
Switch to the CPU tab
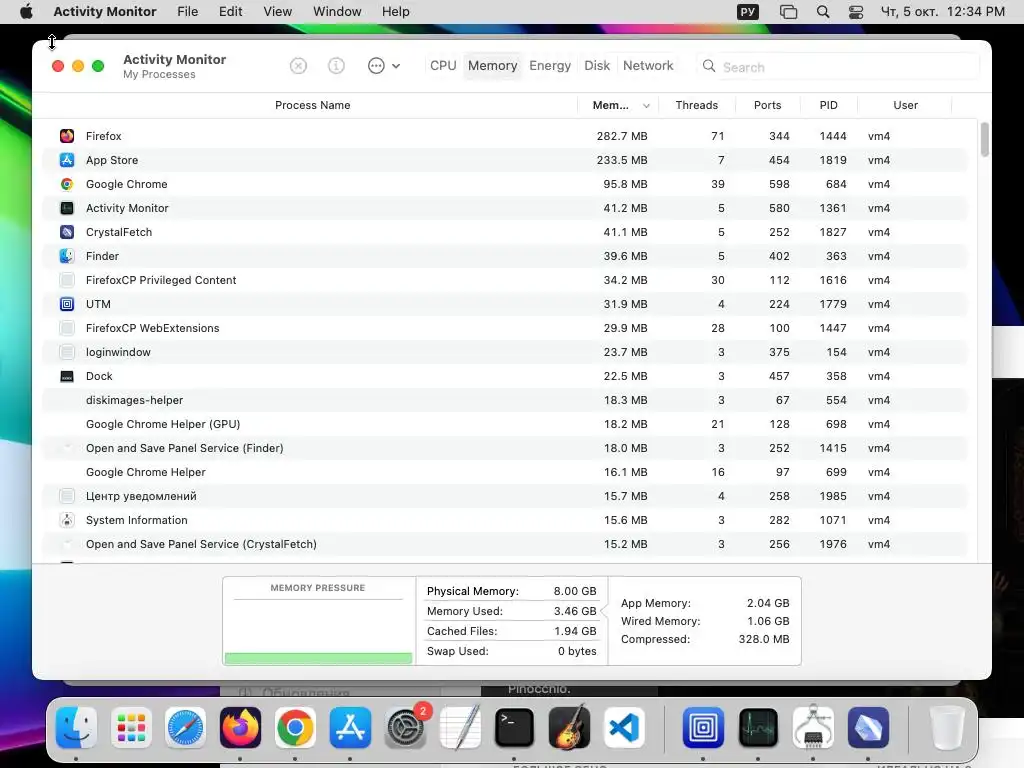click(443, 66)
